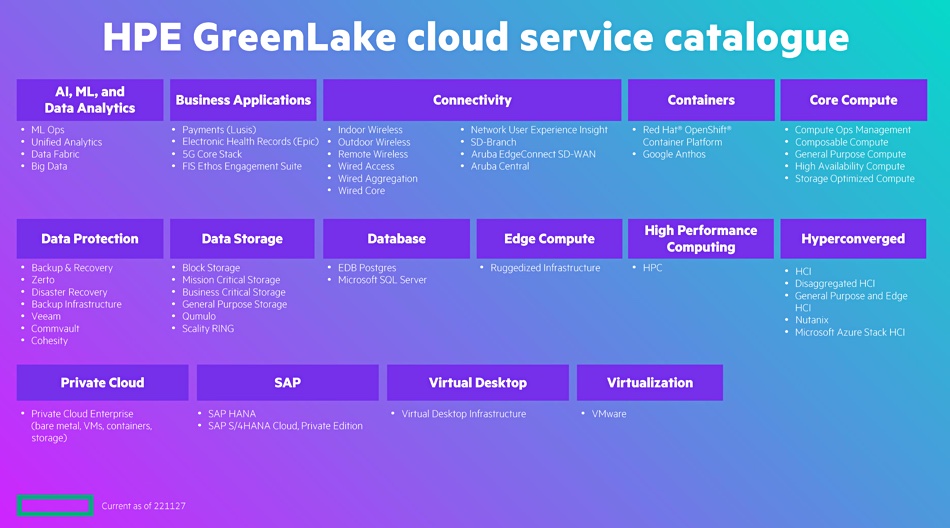
Task: Click the Virtual Desktop category box
Action: pyautogui.click(x=478, y=383)
